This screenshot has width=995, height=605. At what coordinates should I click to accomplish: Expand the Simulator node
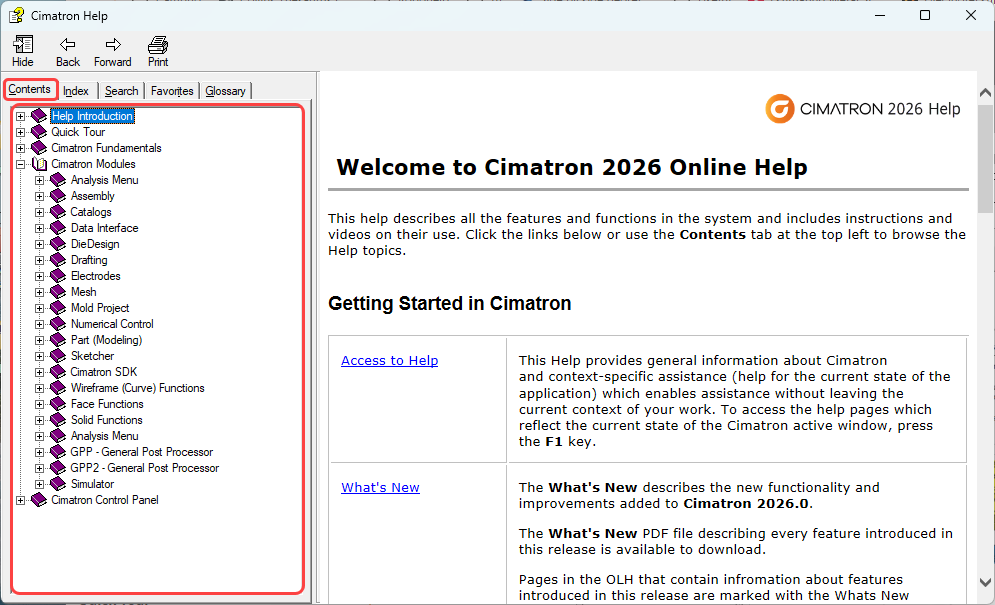[x=39, y=484]
